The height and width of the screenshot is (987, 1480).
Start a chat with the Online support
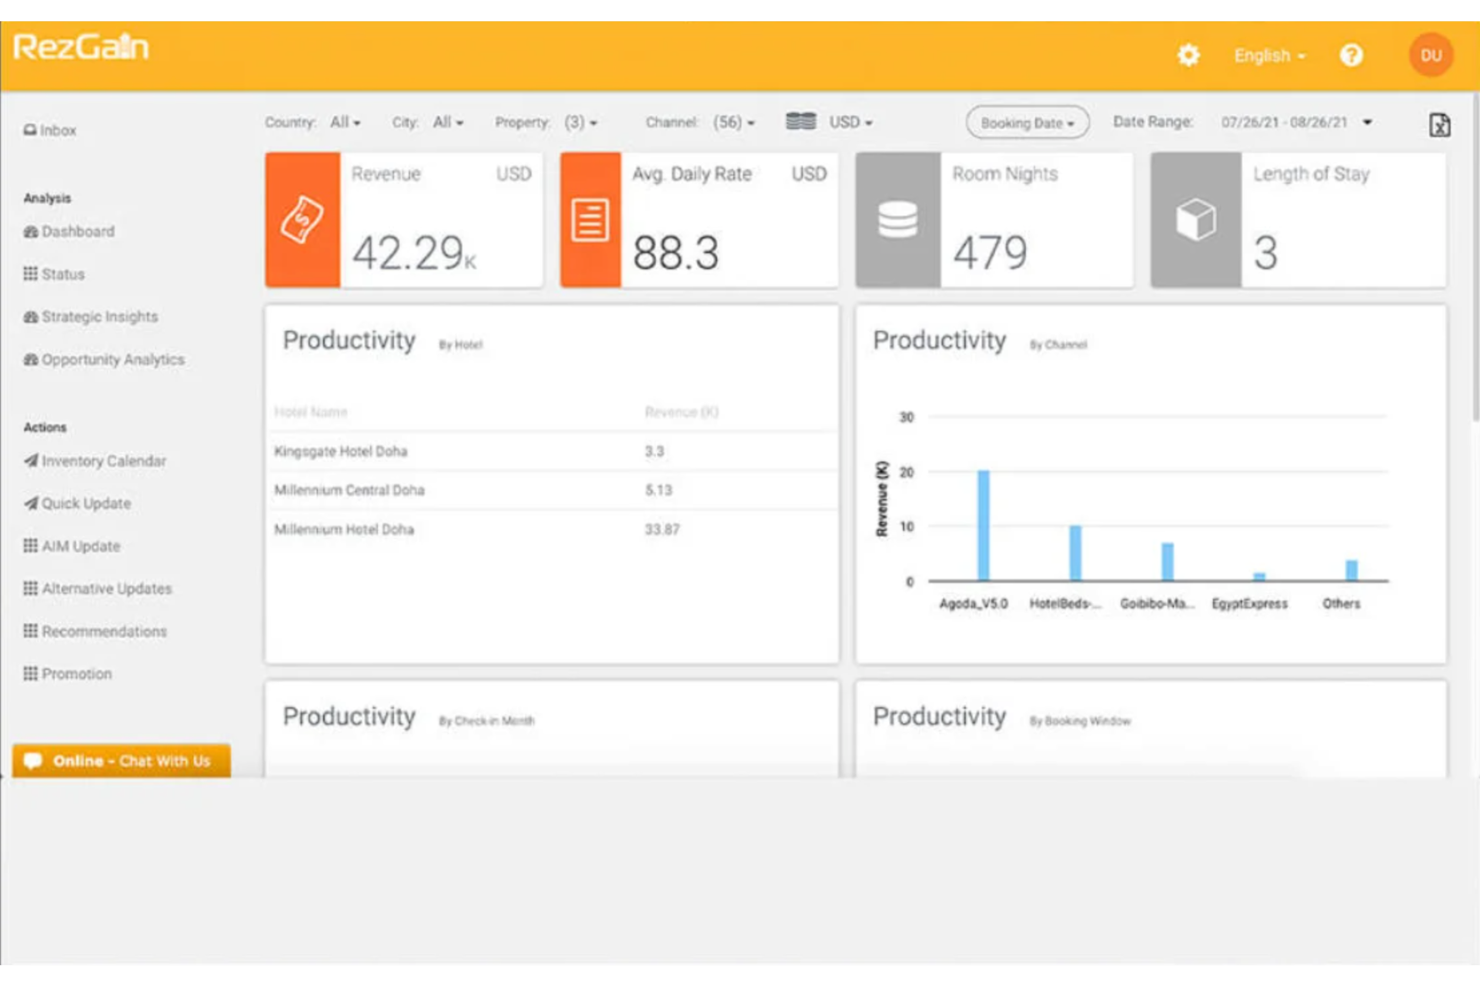pos(120,761)
